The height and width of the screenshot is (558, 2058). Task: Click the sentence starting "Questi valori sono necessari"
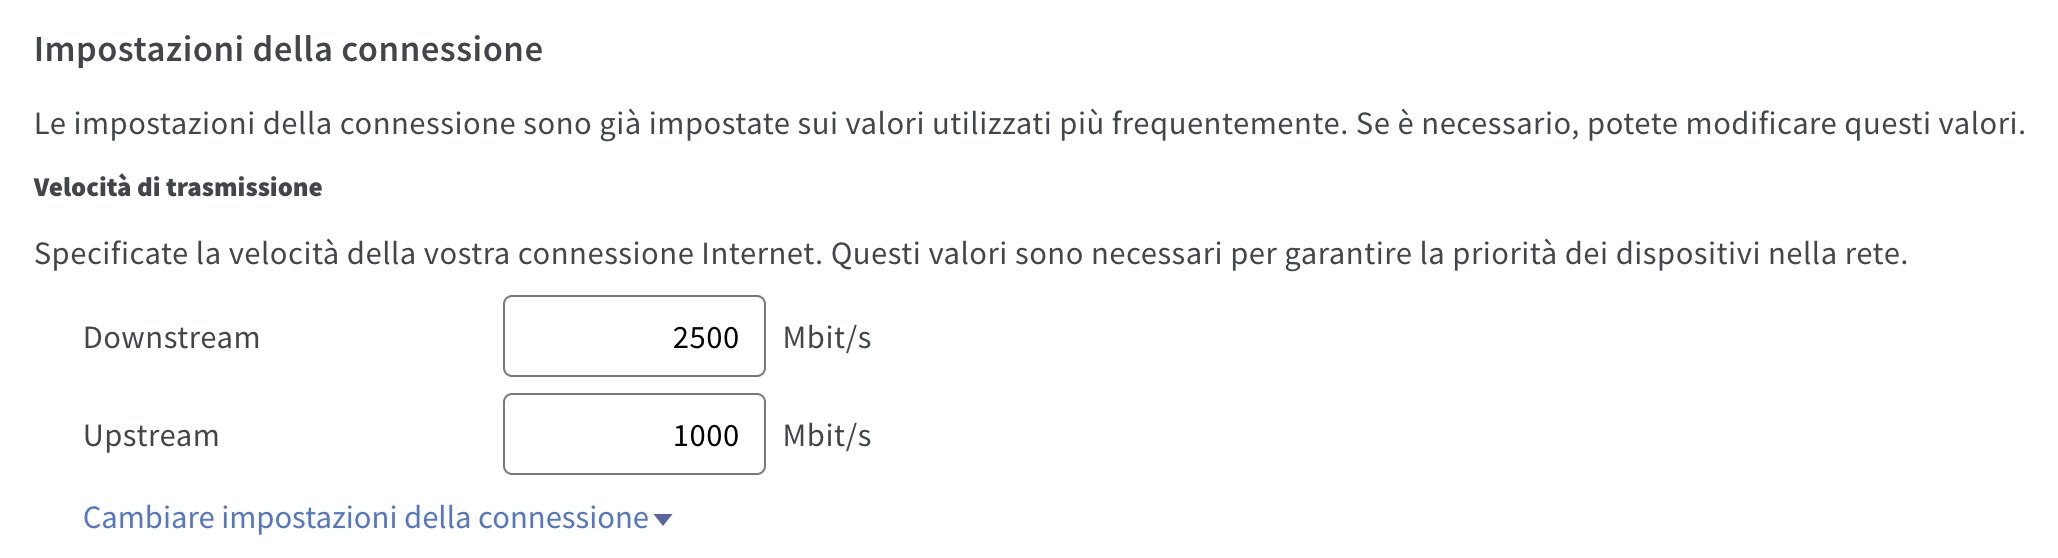(1370, 254)
